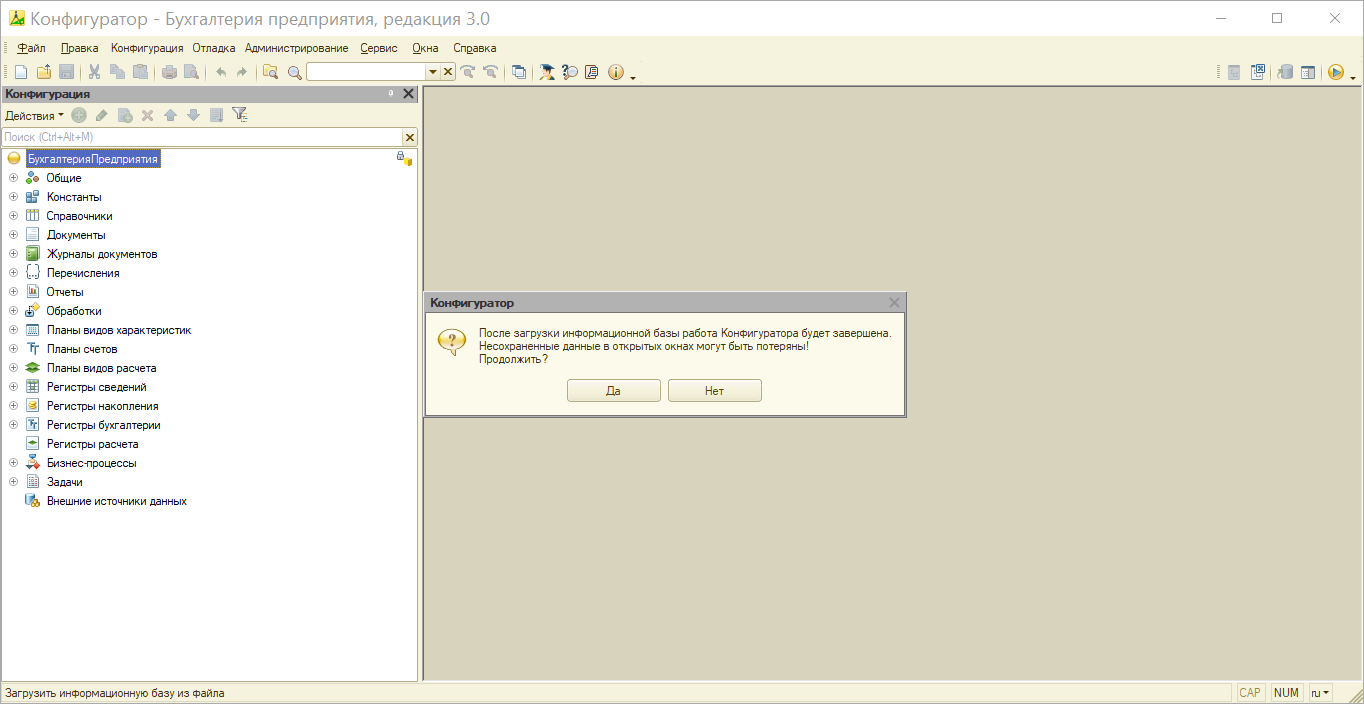Click the Move up arrow in Configuration panel
The width and height of the screenshot is (1364, 704).
[x=171, y=115]
